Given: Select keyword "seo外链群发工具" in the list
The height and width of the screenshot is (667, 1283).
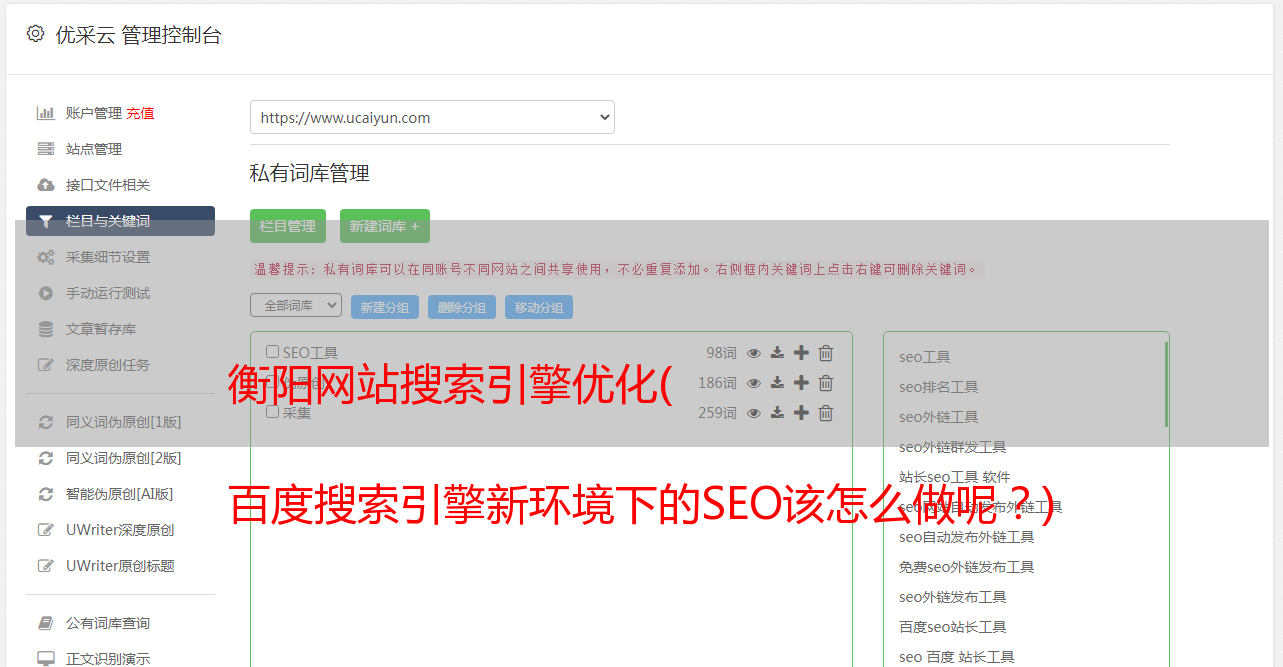Looking at the screenshot, I should (953, 447).
